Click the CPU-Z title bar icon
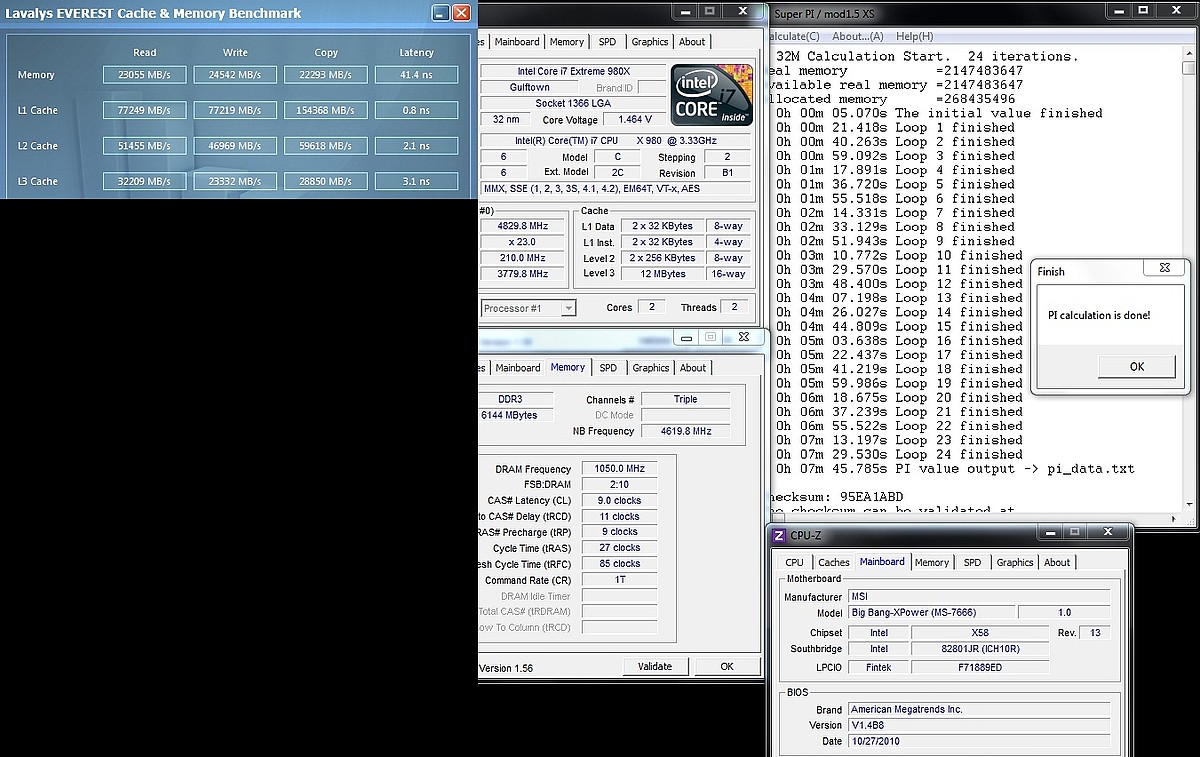1200x757 pixels. pos(780,536)
